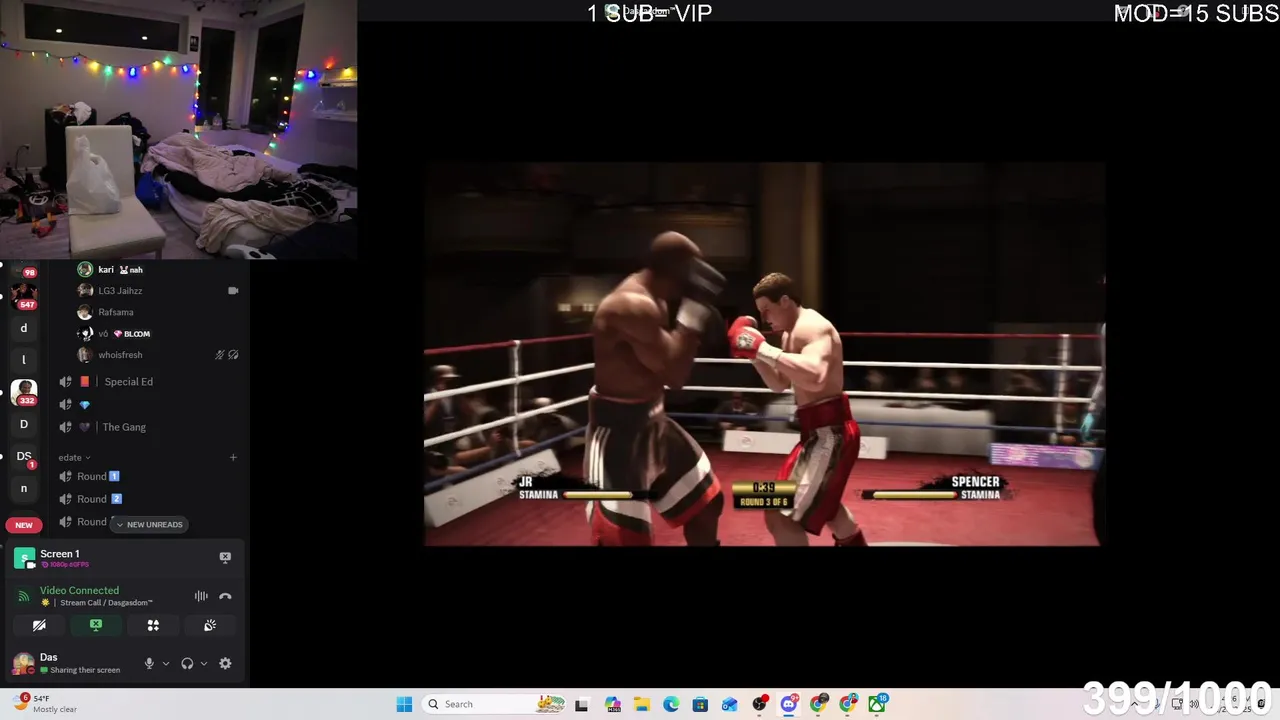1280x720 pixels.
Task: Launch Microsoft 365 Copilot from taskbar
Action: [612, 704]
